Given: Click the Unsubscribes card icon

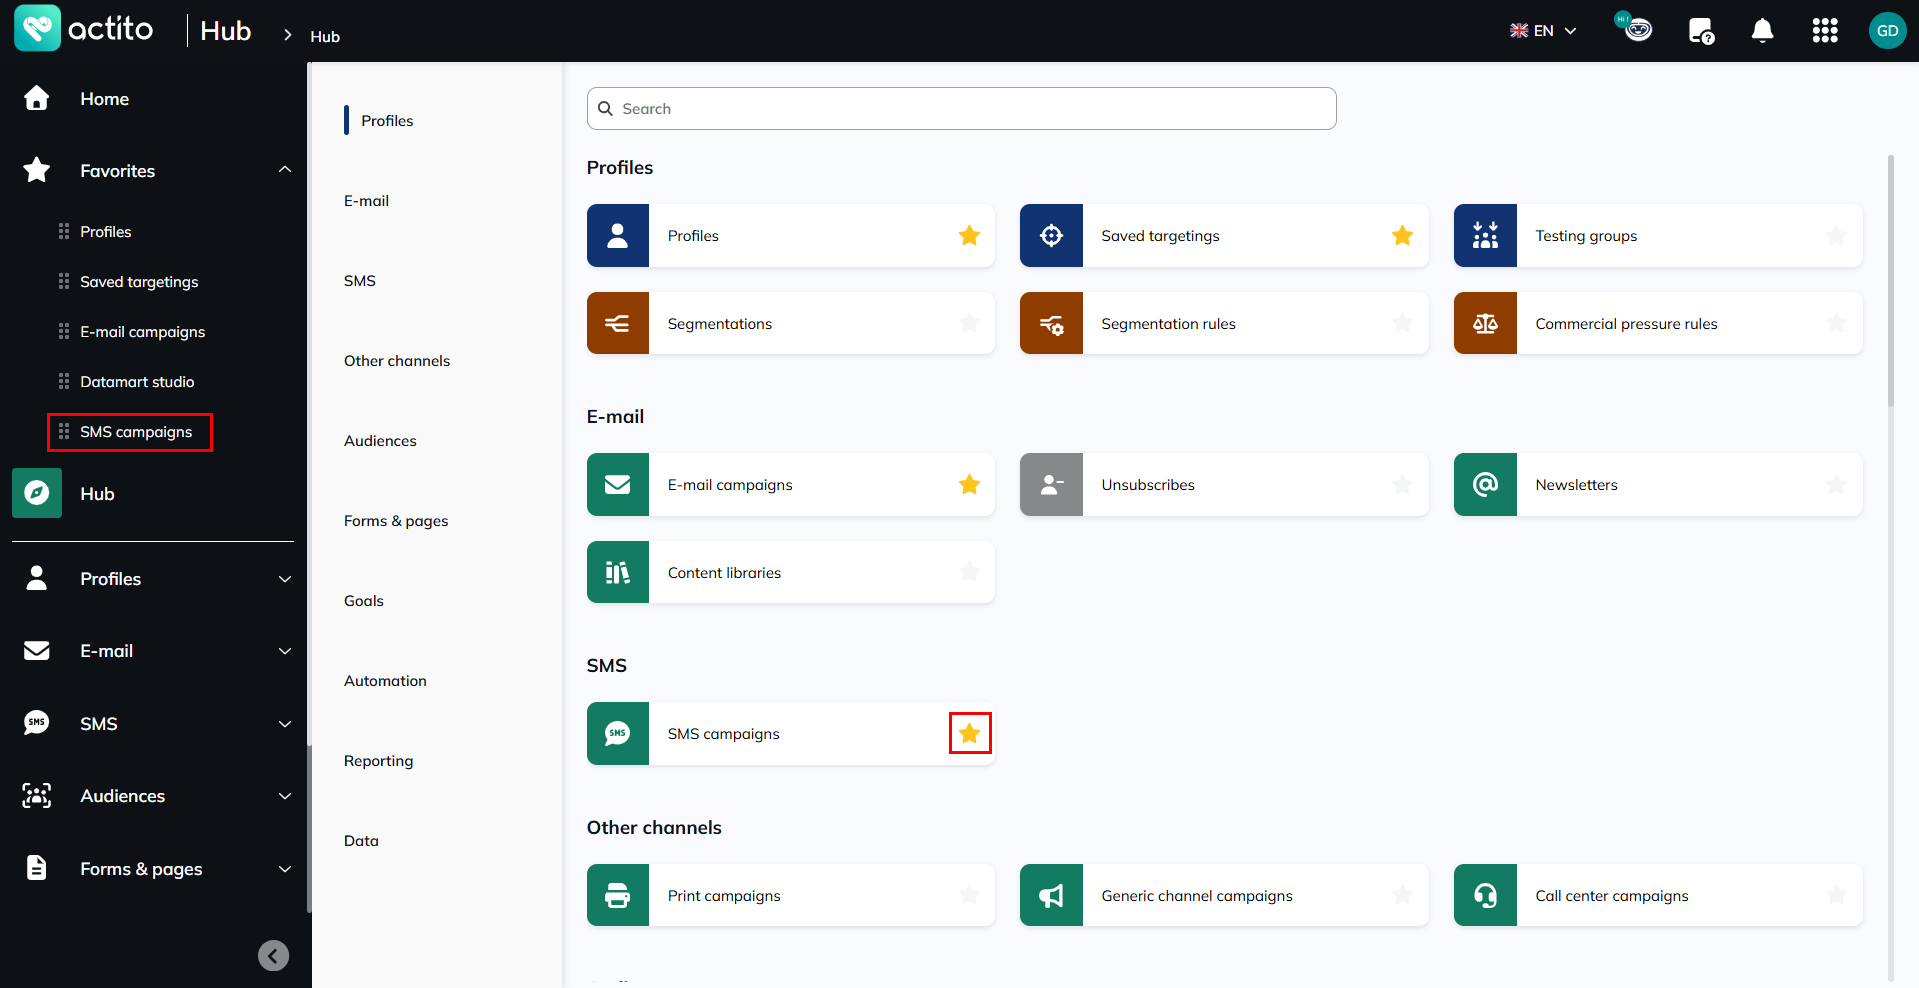Looking at the screenshot, I should click(x=1051, y=485).
